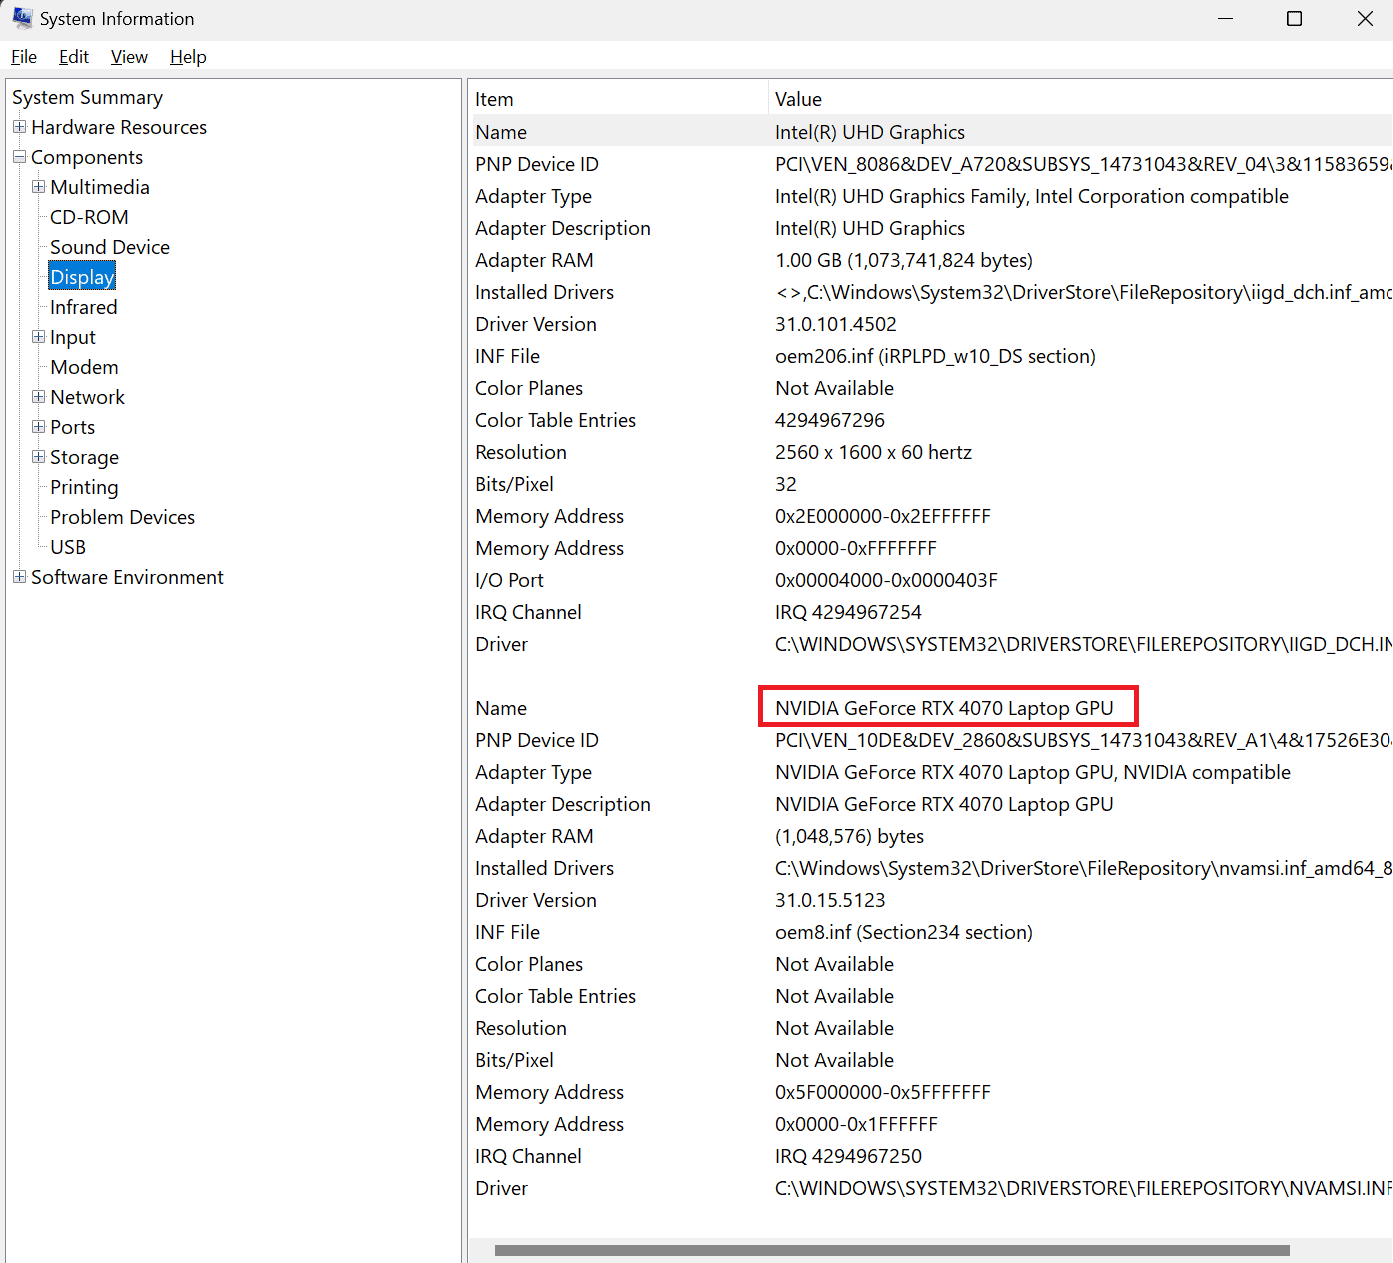Viewport: 1393px width, 1263px height.
Task: Click the 2560 x 1600 x 60 hertz resolution
Action: (x=873, y=452)
